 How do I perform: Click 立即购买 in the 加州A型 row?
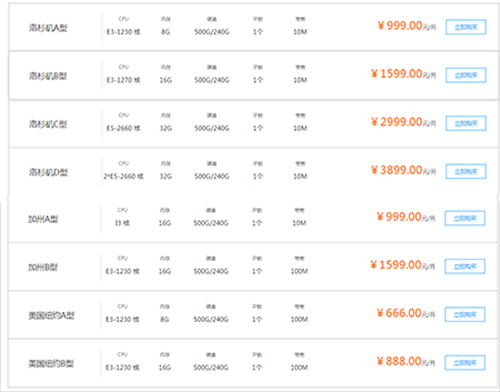[x=465, y=218]
